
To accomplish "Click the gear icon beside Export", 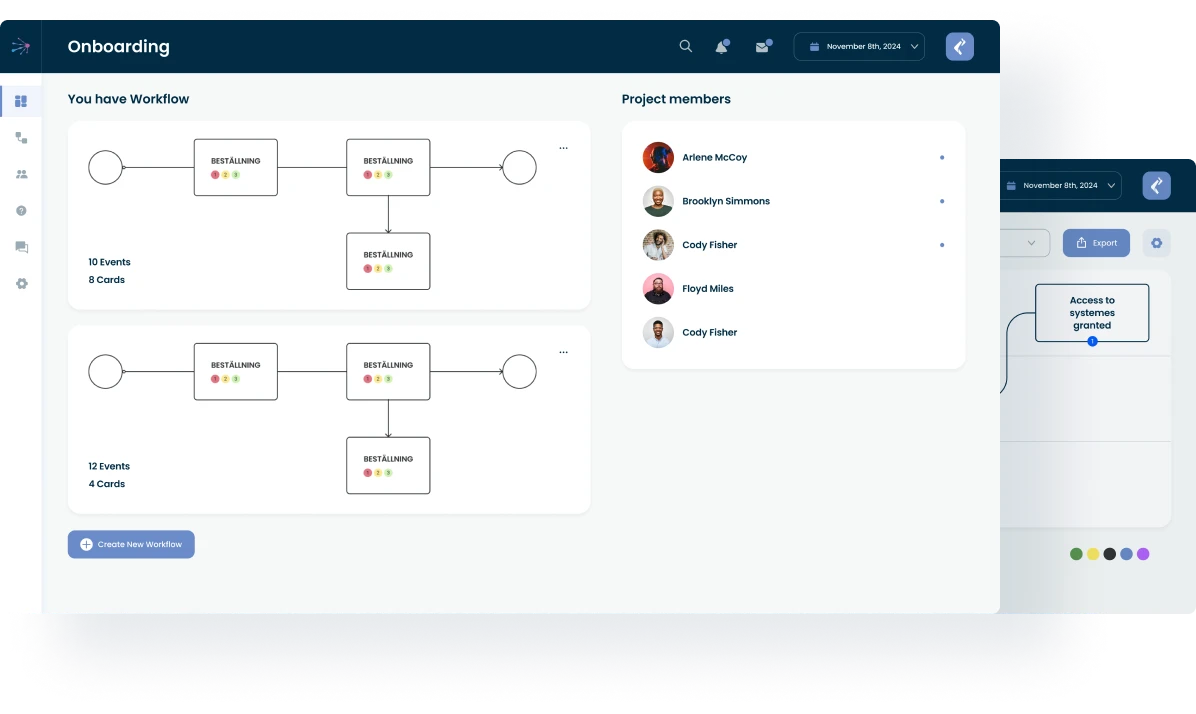I will point(1156,243).
